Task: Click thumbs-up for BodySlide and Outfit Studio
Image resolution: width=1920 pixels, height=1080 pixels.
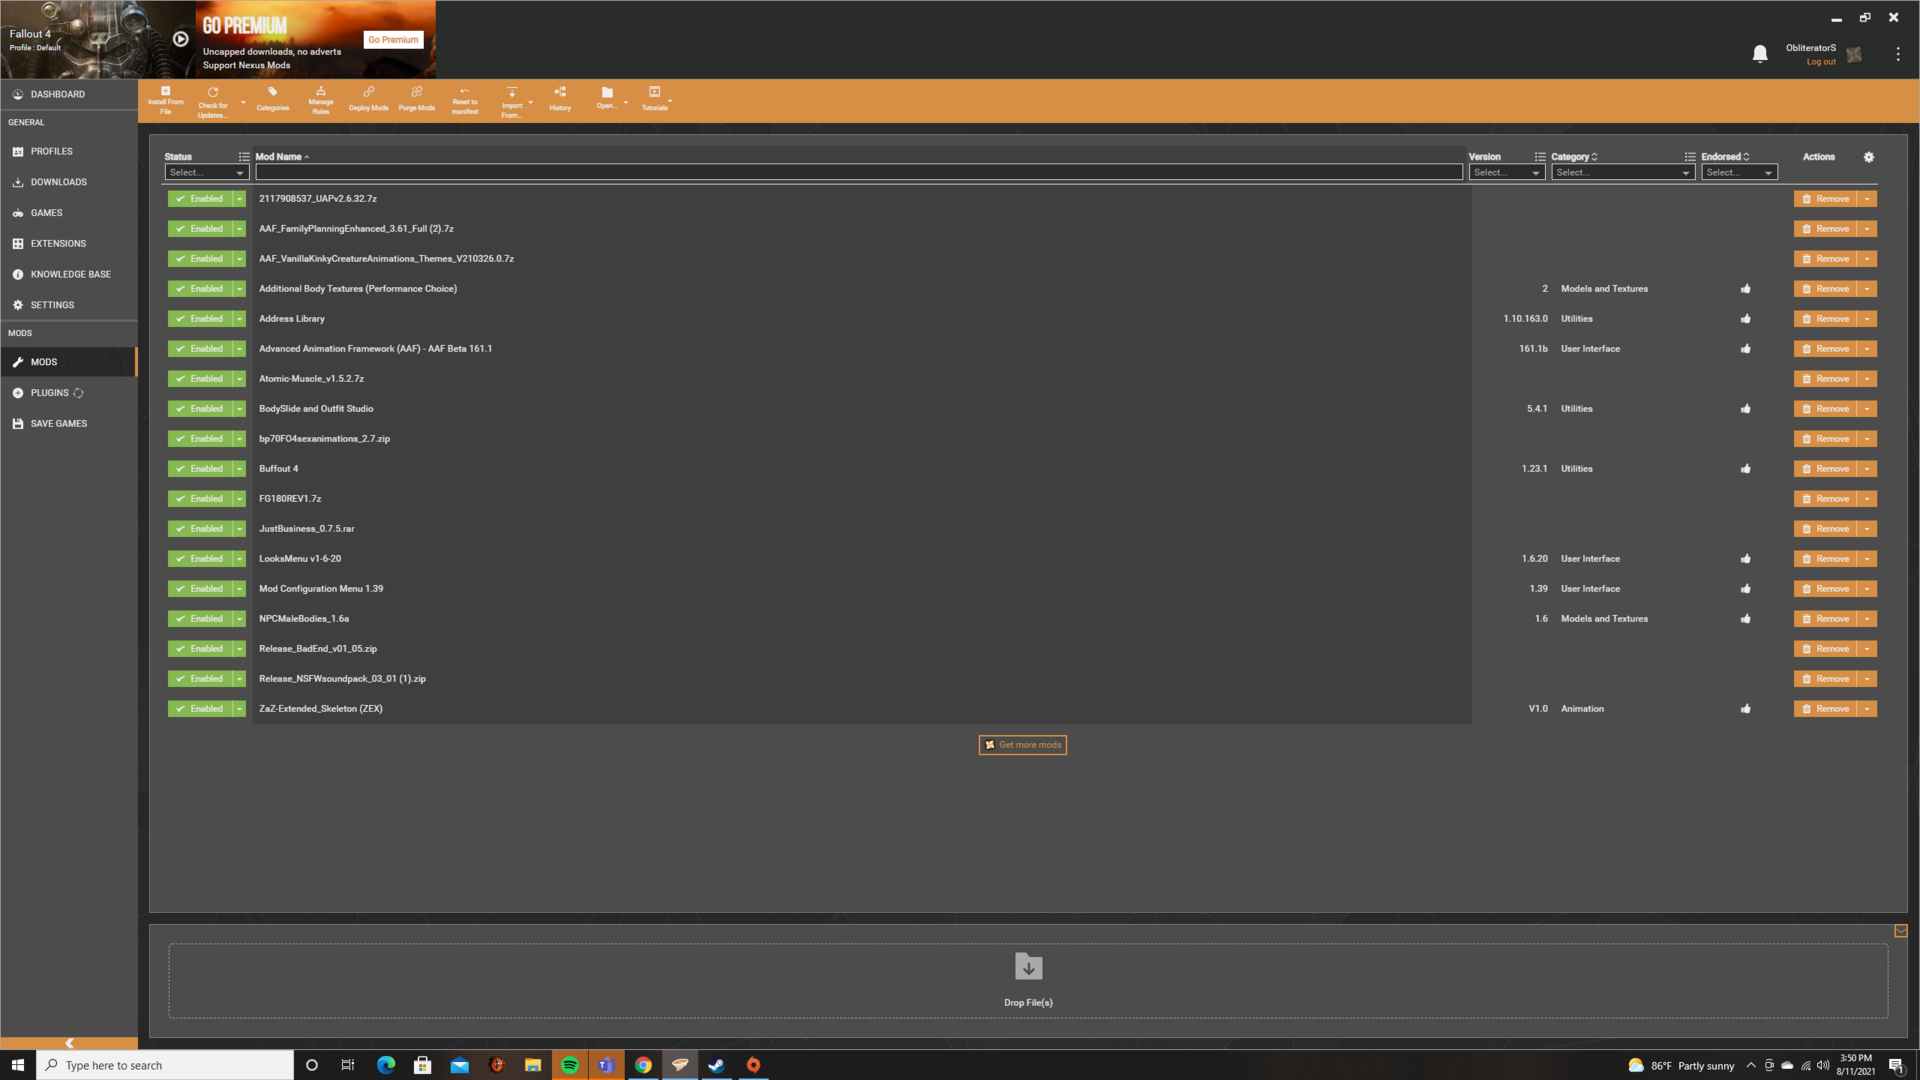Action: pos(1746,409)
